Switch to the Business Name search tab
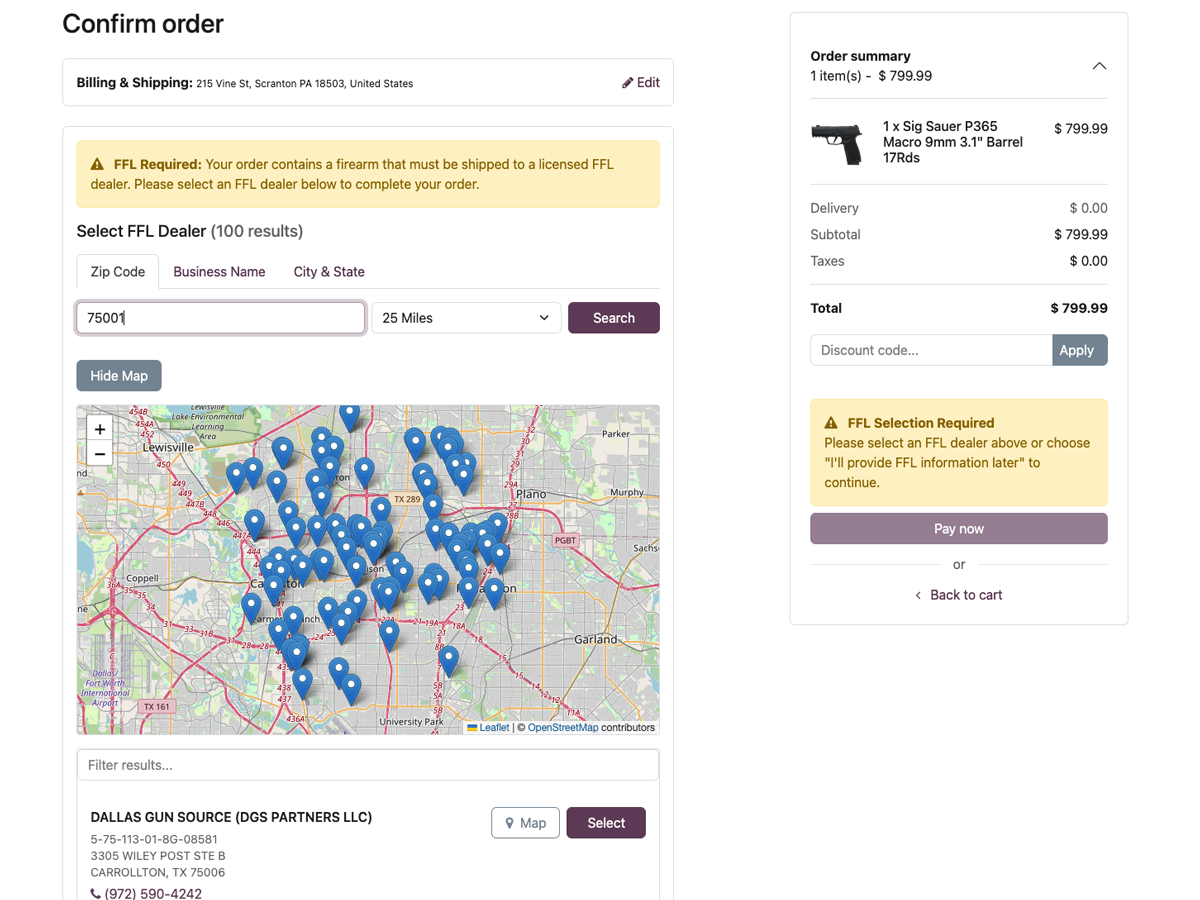Viewport: 1200px width, 900px height. [x=219, y=271]
